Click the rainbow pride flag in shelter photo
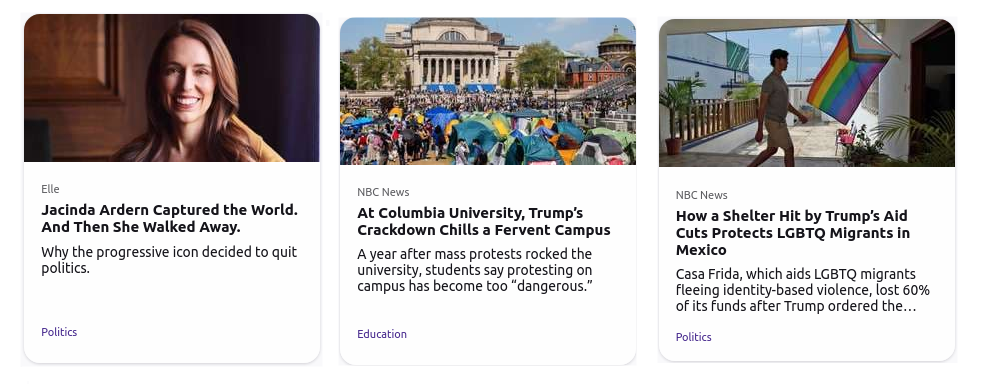Screen dimensions: 982x384 pos(850,71)
